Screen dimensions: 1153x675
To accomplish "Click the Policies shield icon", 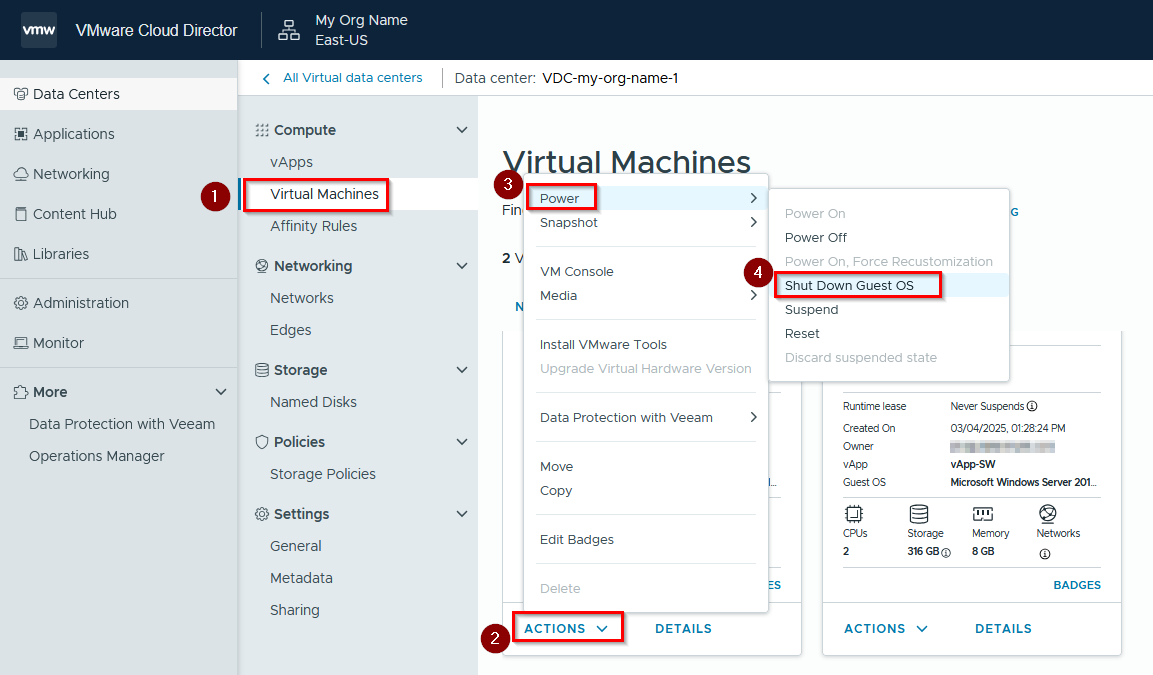I will tap(262, 442).
